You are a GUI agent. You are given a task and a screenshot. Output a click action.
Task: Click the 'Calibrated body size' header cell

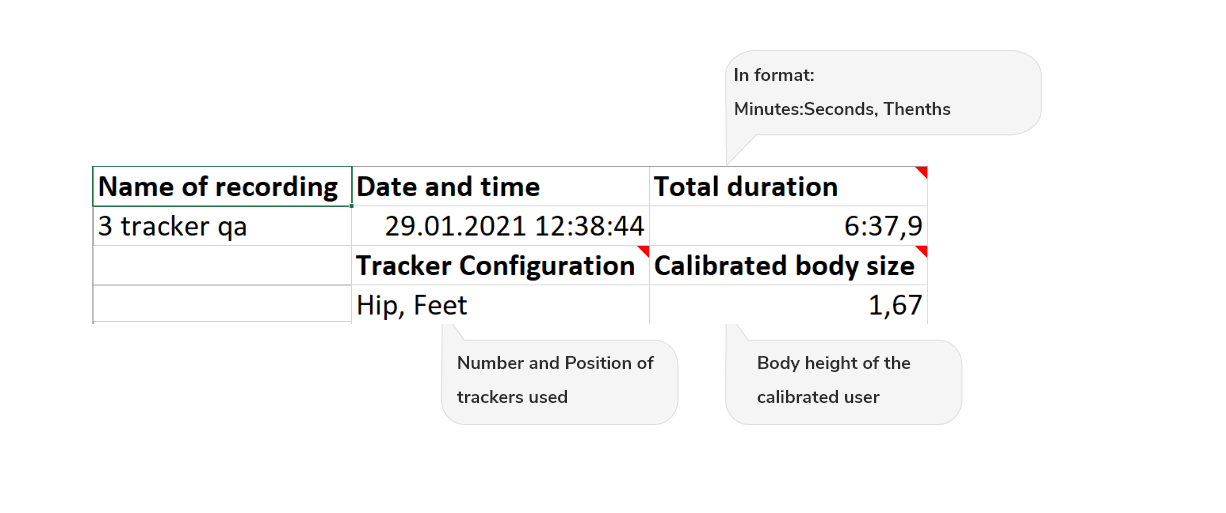tap(785, 266)
